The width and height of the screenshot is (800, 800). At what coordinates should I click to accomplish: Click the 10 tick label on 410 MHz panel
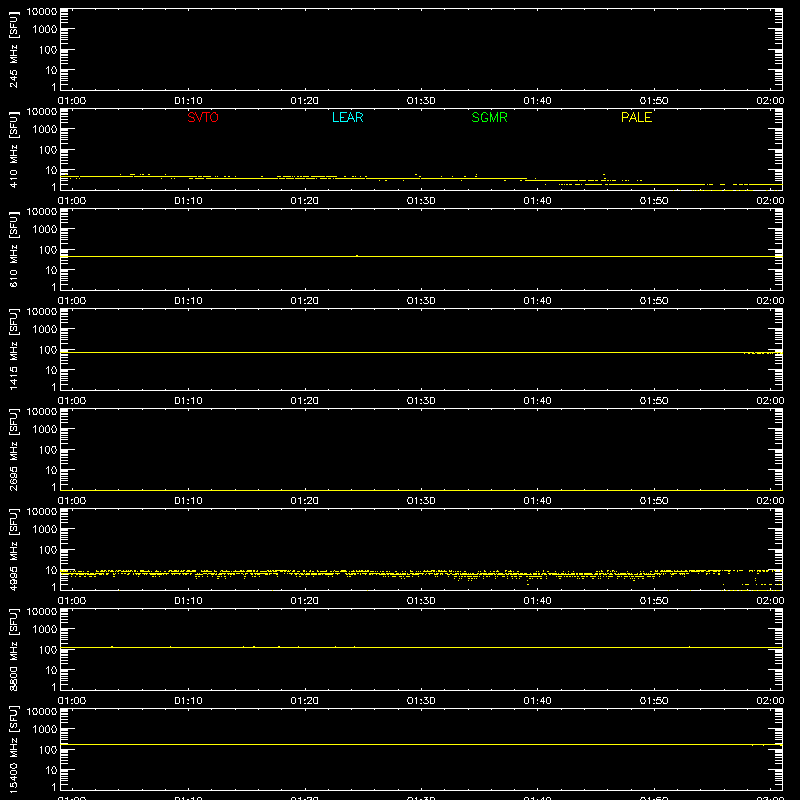coord(51,170)
